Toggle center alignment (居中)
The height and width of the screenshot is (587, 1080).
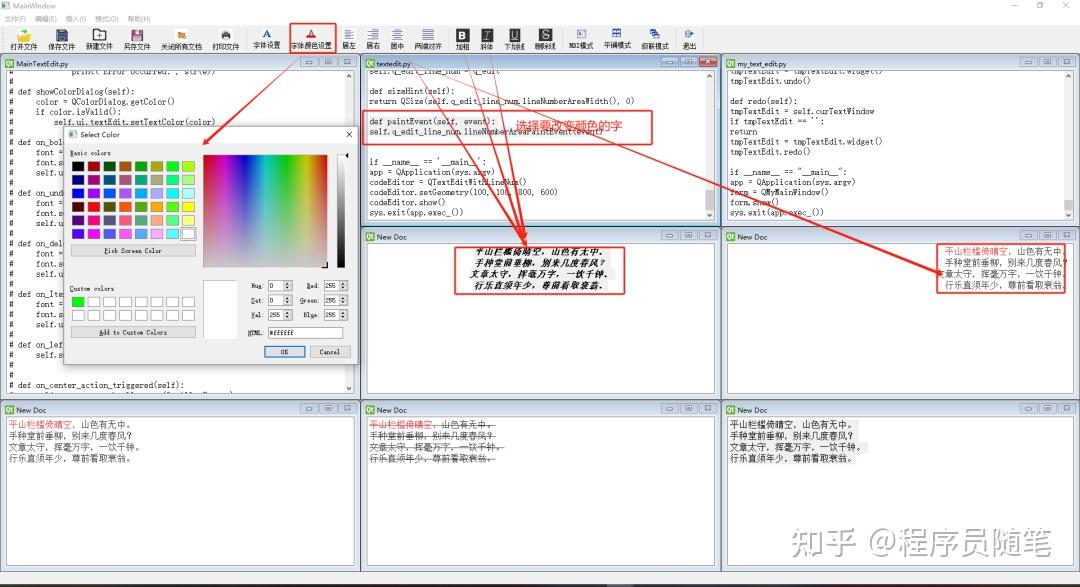pyautogui.click(x=398, y=38)
